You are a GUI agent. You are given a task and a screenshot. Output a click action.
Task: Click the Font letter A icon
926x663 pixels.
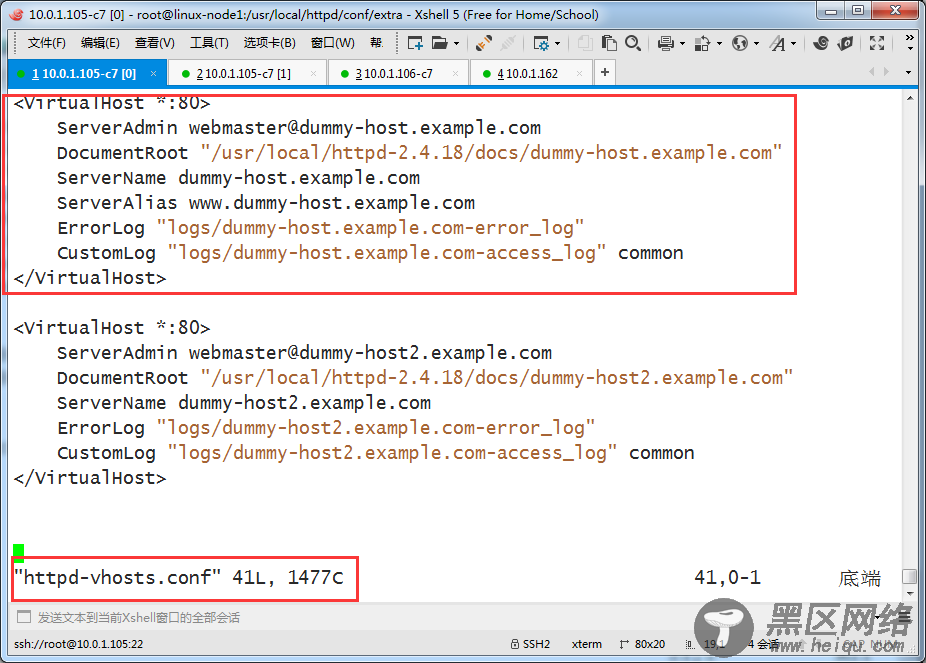point(777,43)
